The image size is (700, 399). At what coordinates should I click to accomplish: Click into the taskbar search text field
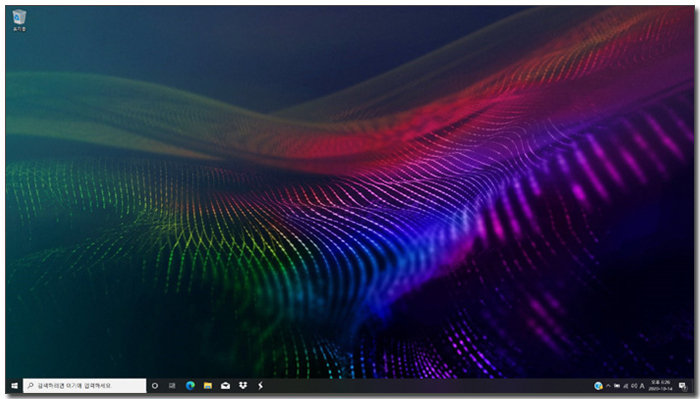(x=85, y=386)
